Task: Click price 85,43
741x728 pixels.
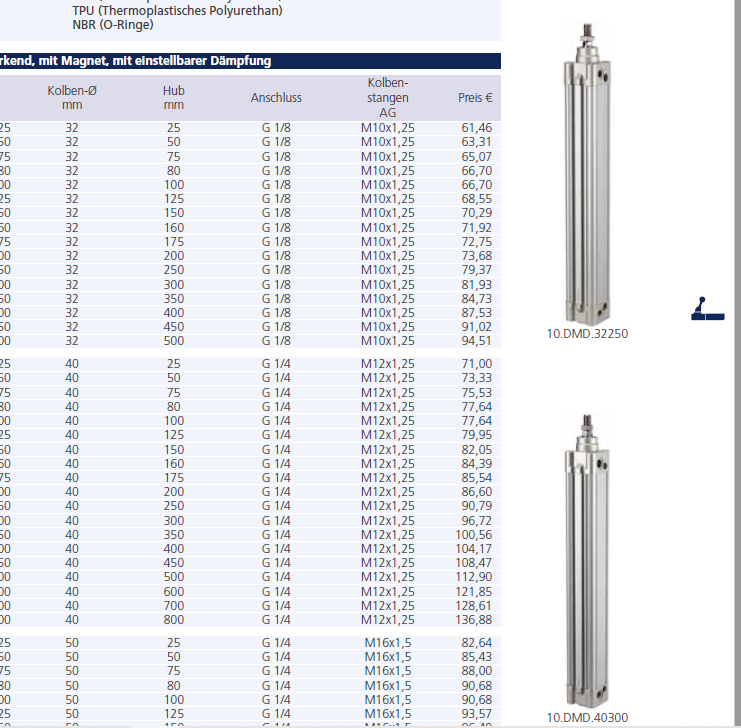Action: [476, 657]
